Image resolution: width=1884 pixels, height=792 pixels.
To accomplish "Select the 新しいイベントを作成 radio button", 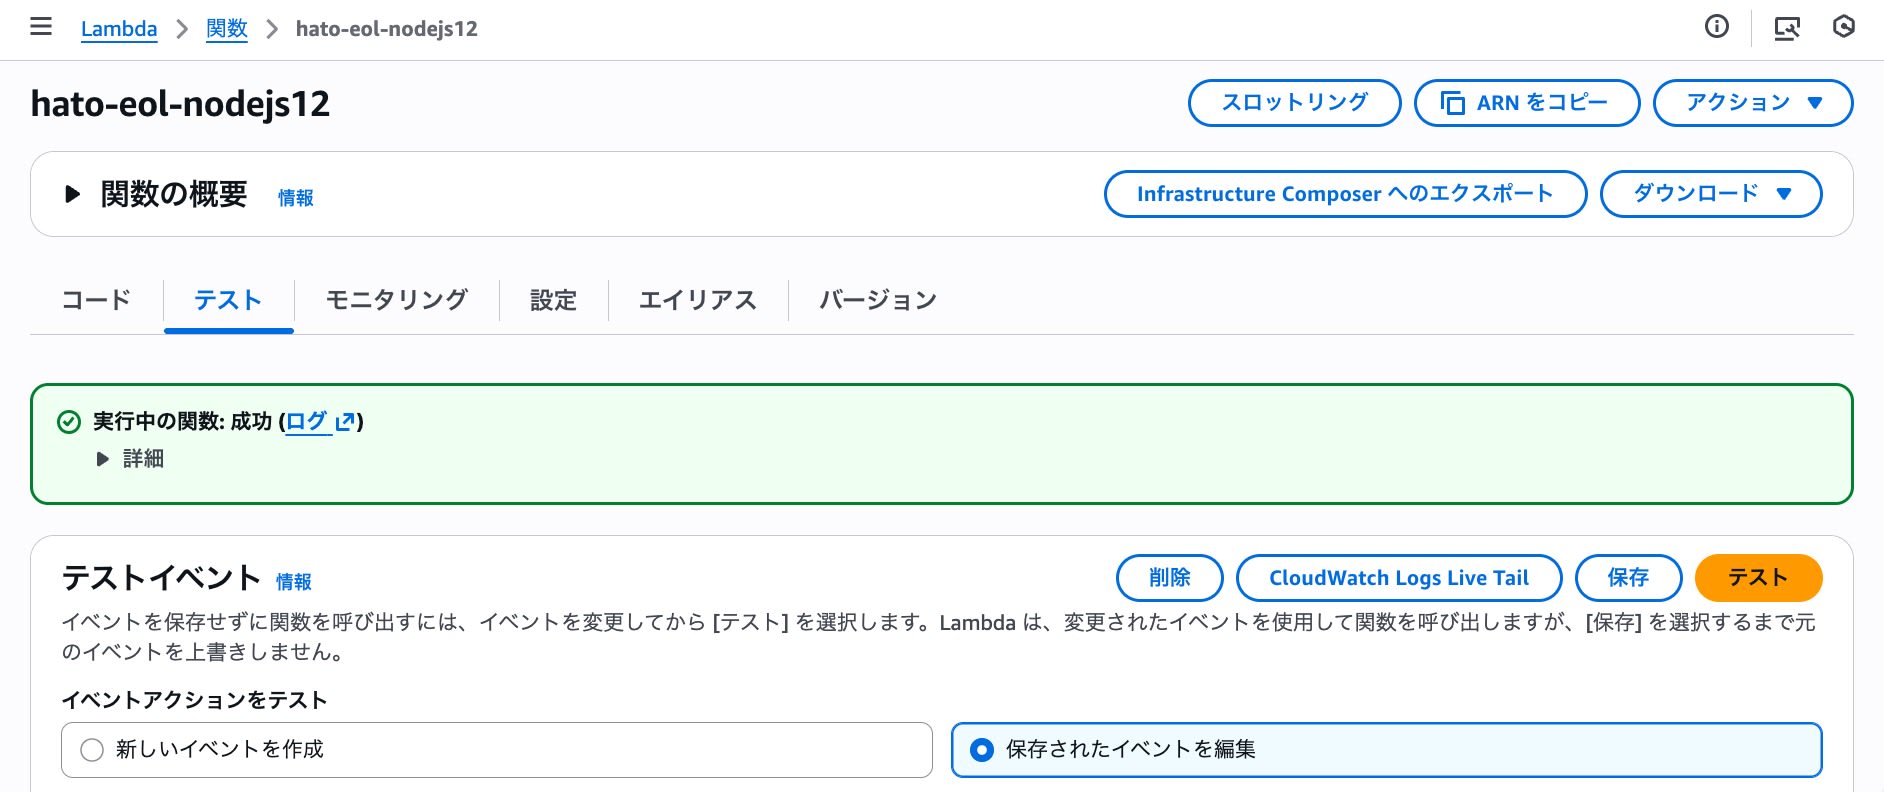I will 92,750.
